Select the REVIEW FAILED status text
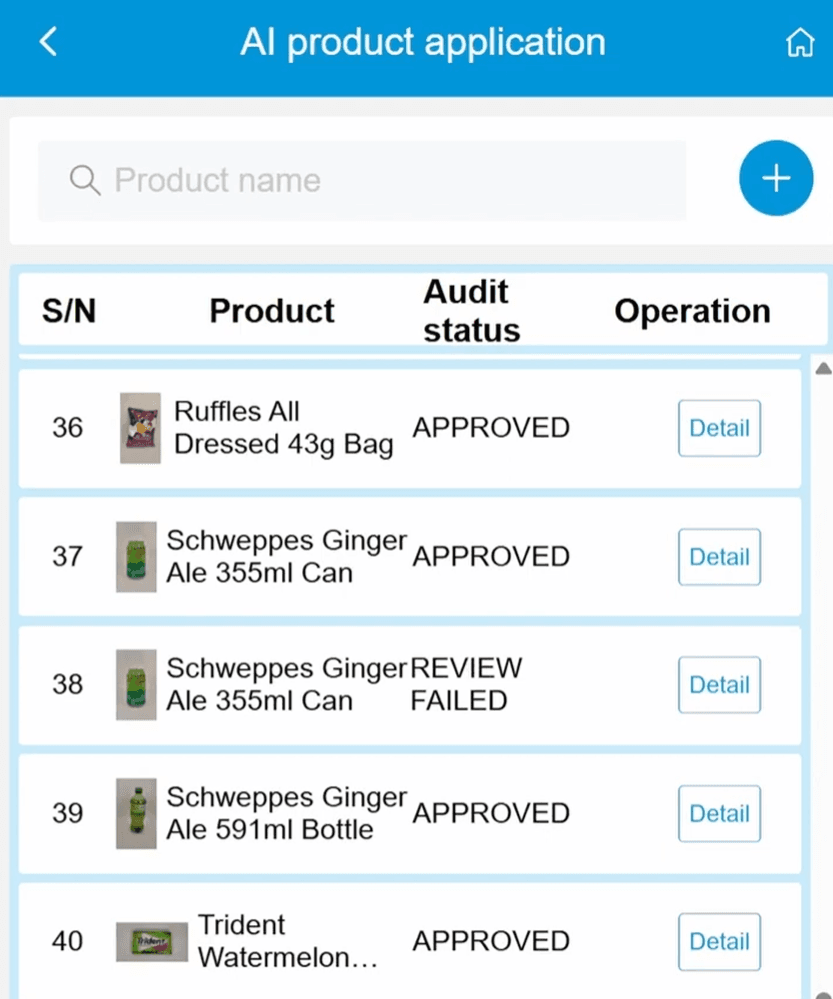Viewport: 833px width, 999px height. click(x=466, y=684)
